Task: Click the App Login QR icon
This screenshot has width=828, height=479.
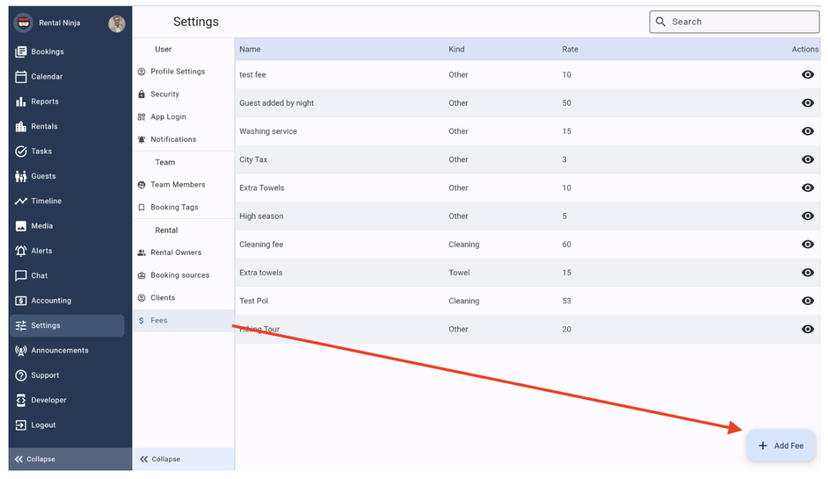Action: pyautogui.click(x=141, y=117)
